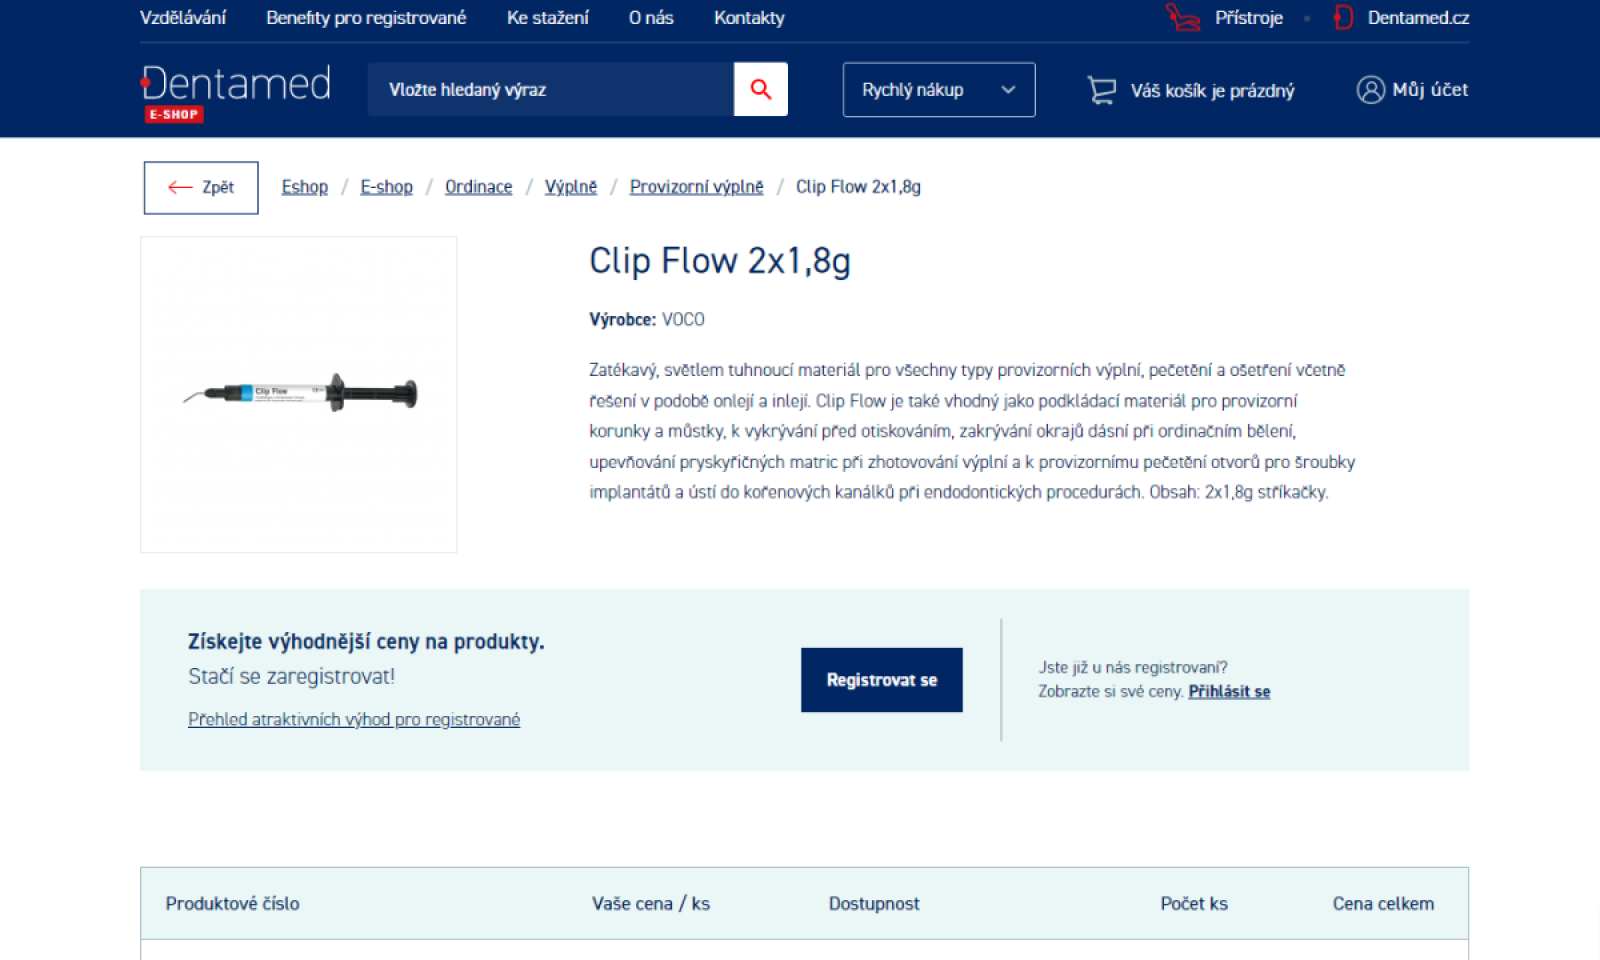Open the Dentamed E-SHOP logo homepage
The width and height of the screenshot is (1600, 960).
(236, 93)
